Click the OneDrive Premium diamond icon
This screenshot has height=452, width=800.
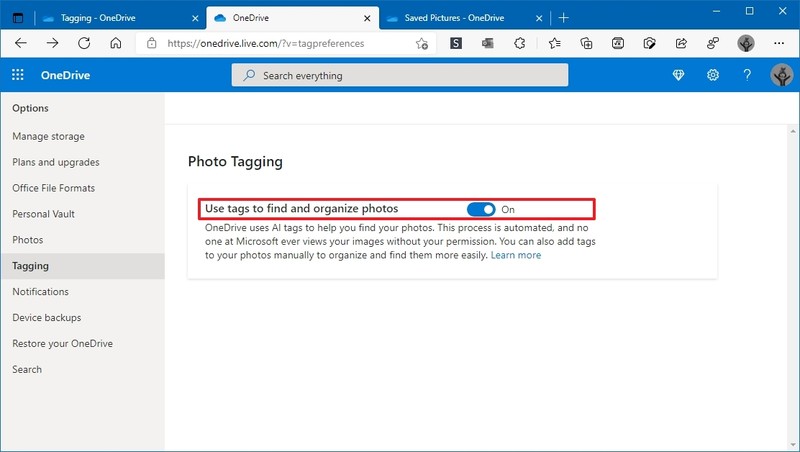pos(678,75)
